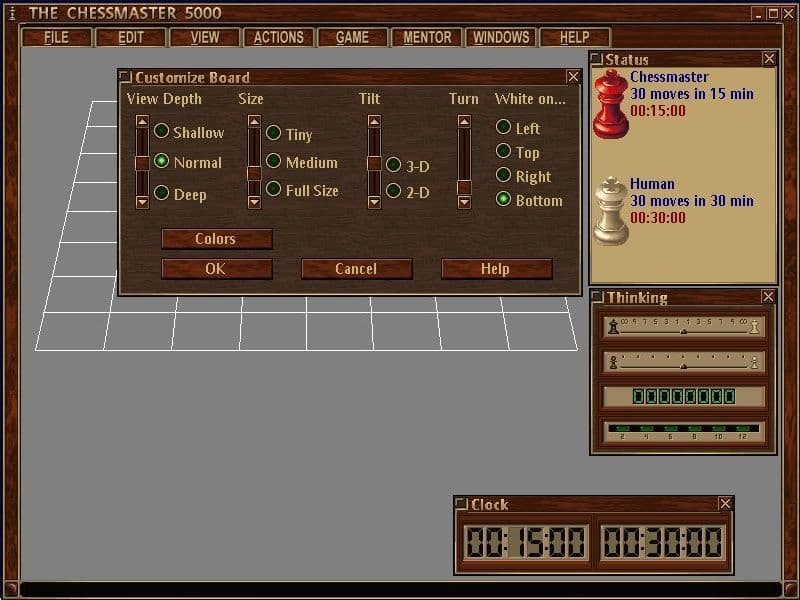Open the MENTOR menu
The width and height of the screenshot is (800, 600).
427,37
